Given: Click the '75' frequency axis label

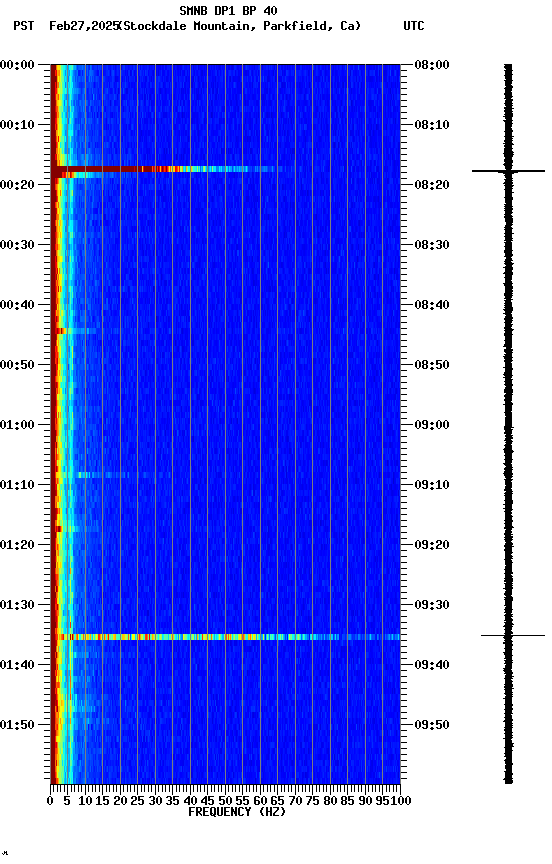Looking at the screenshot, I should point(312,801).
